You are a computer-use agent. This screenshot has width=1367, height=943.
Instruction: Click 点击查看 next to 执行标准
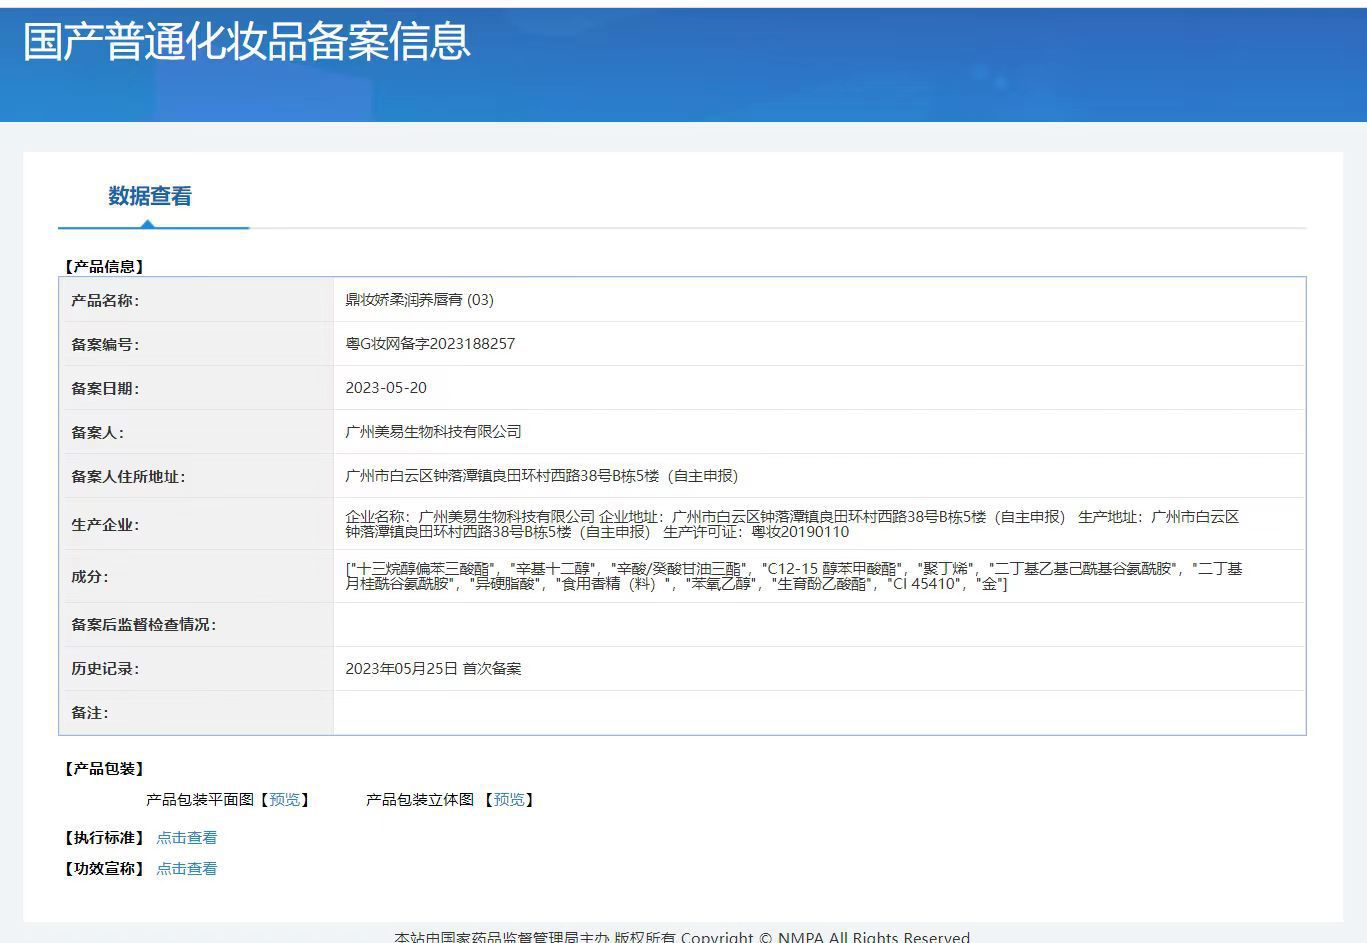187,838
